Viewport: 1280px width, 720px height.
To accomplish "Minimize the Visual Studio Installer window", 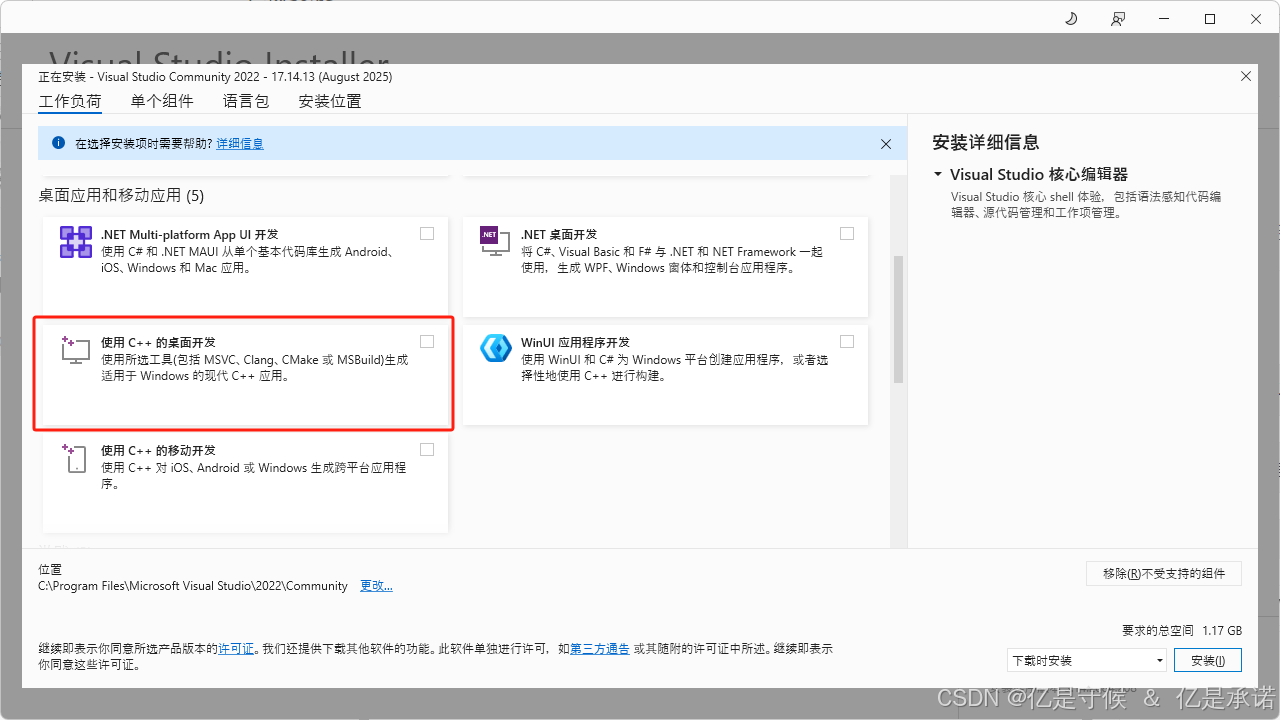I will click(1164, 19).
